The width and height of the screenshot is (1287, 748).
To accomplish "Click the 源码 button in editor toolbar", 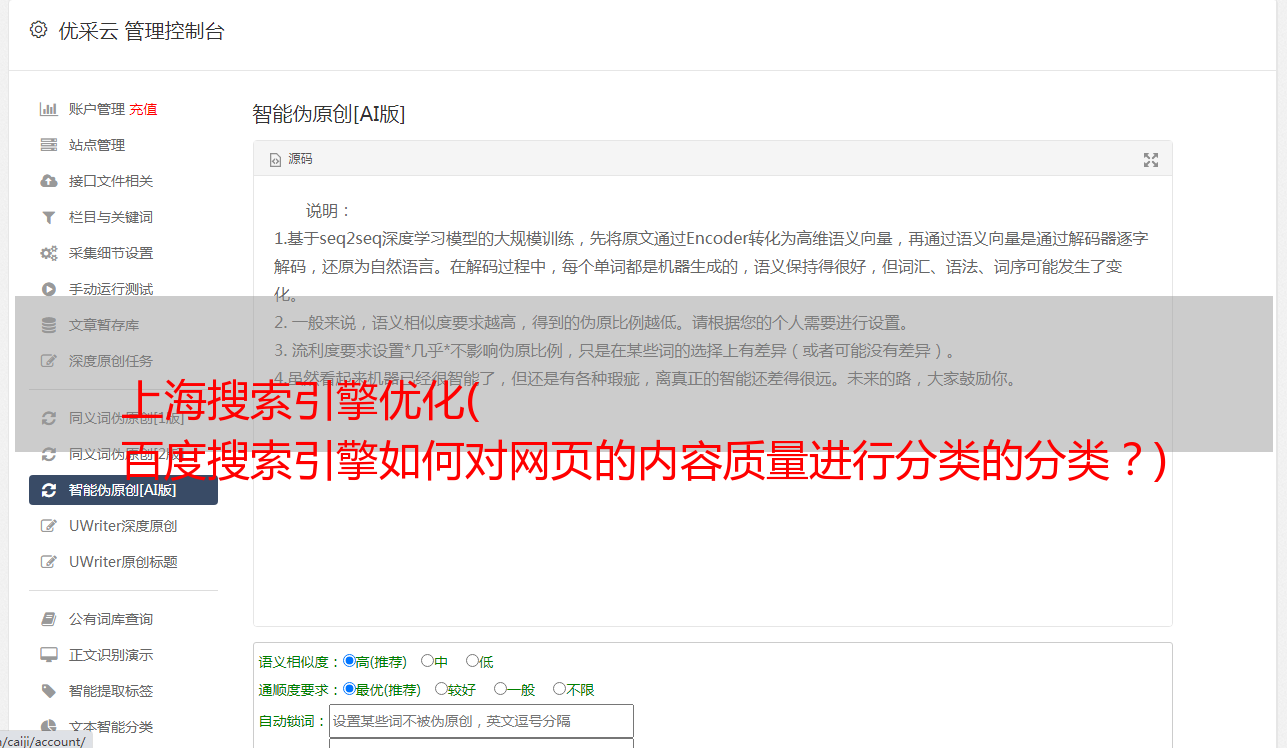I will pyautogui.click(x=290, y=159).
